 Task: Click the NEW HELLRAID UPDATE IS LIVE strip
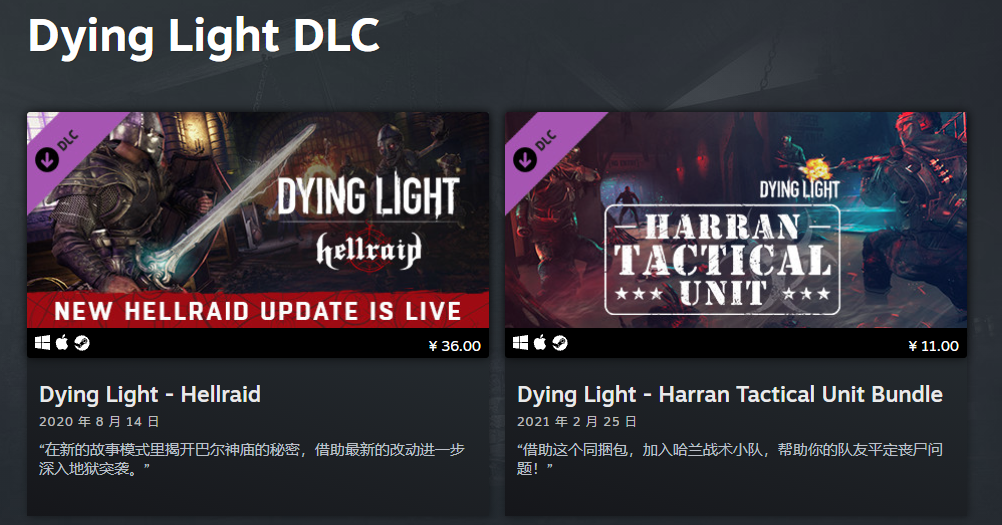258,310
